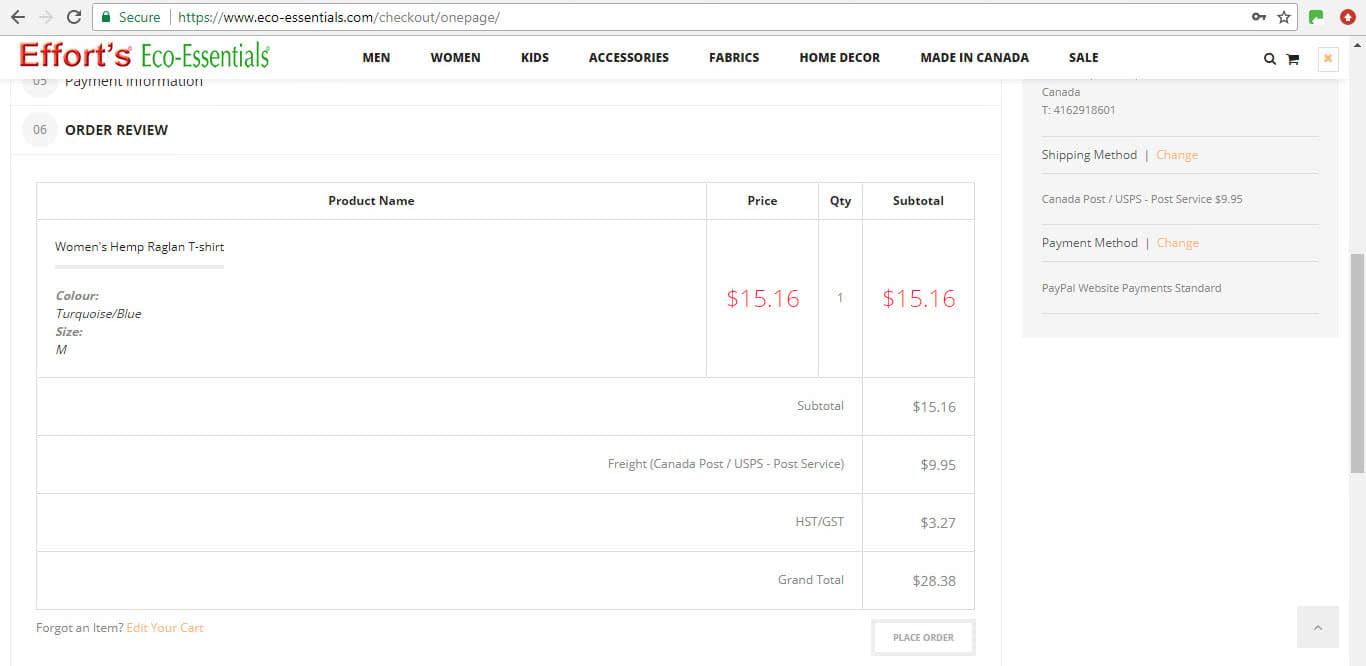Open the WOMEN category menu
The image size is (1366, 666).
(455, 58)
